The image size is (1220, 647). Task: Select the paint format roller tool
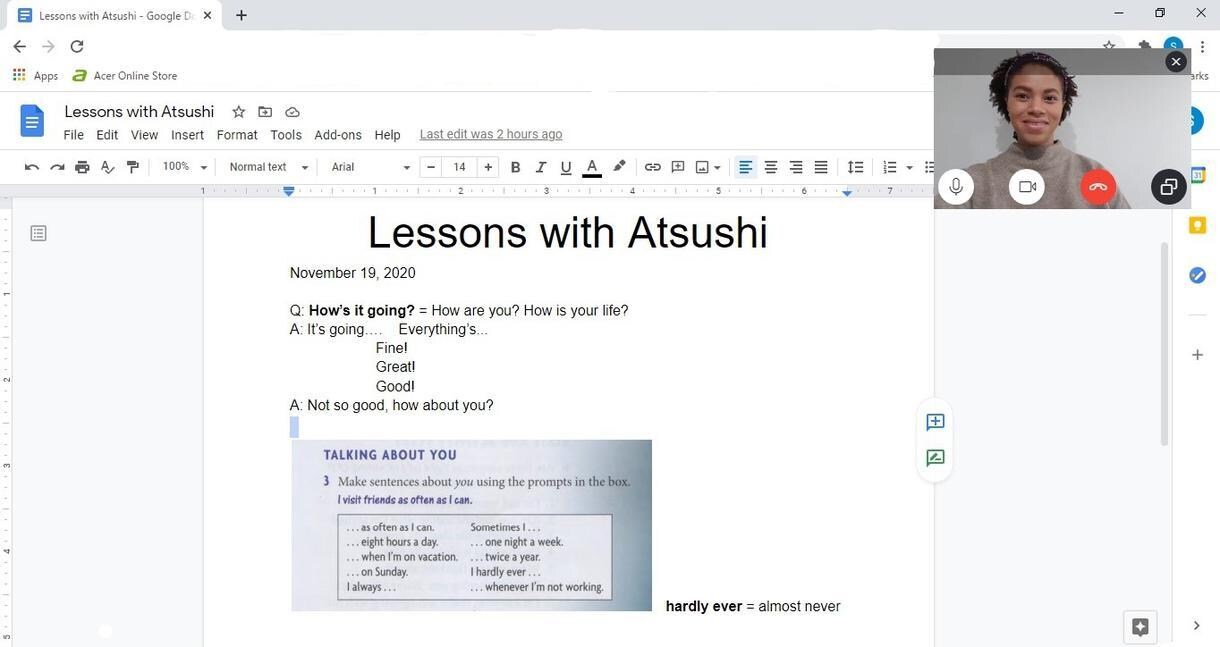[133, 167]
